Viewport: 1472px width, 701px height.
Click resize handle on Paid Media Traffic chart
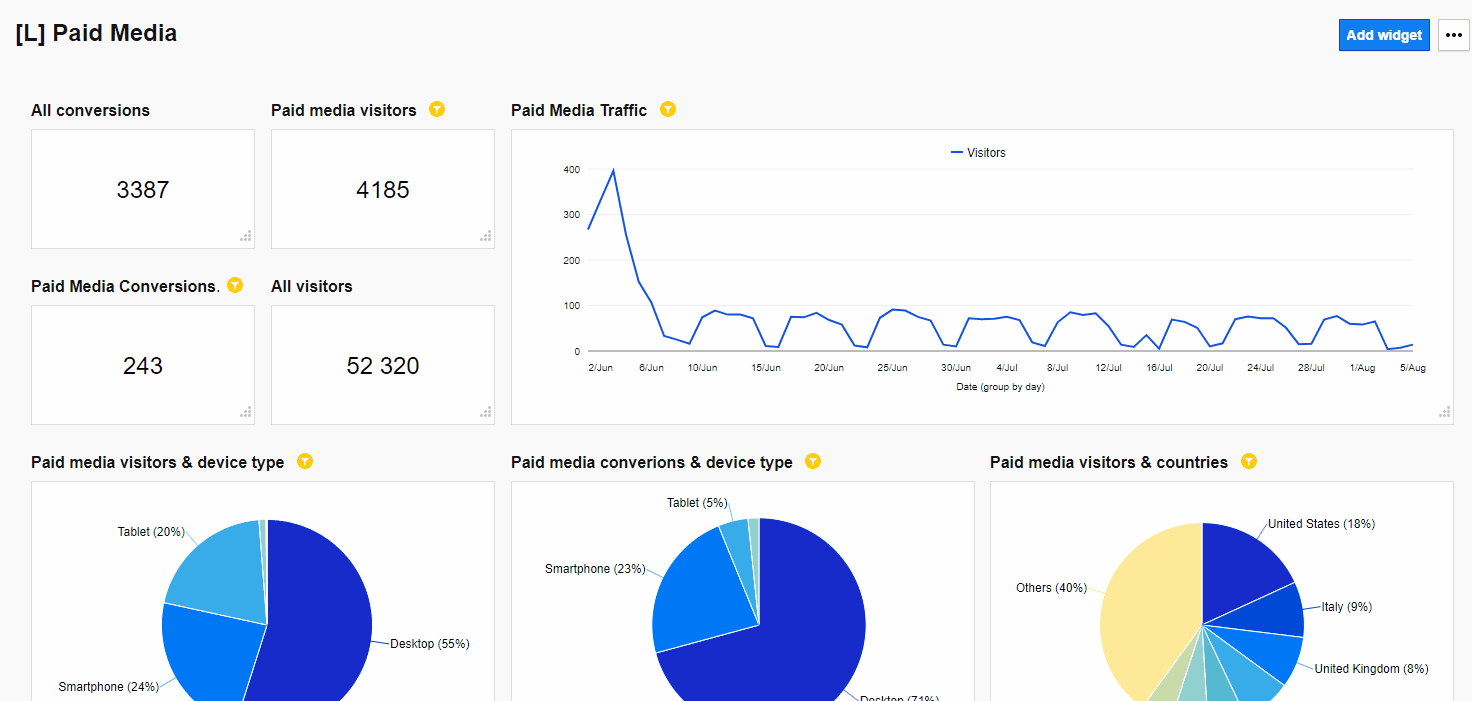(x=1444, y=412)
